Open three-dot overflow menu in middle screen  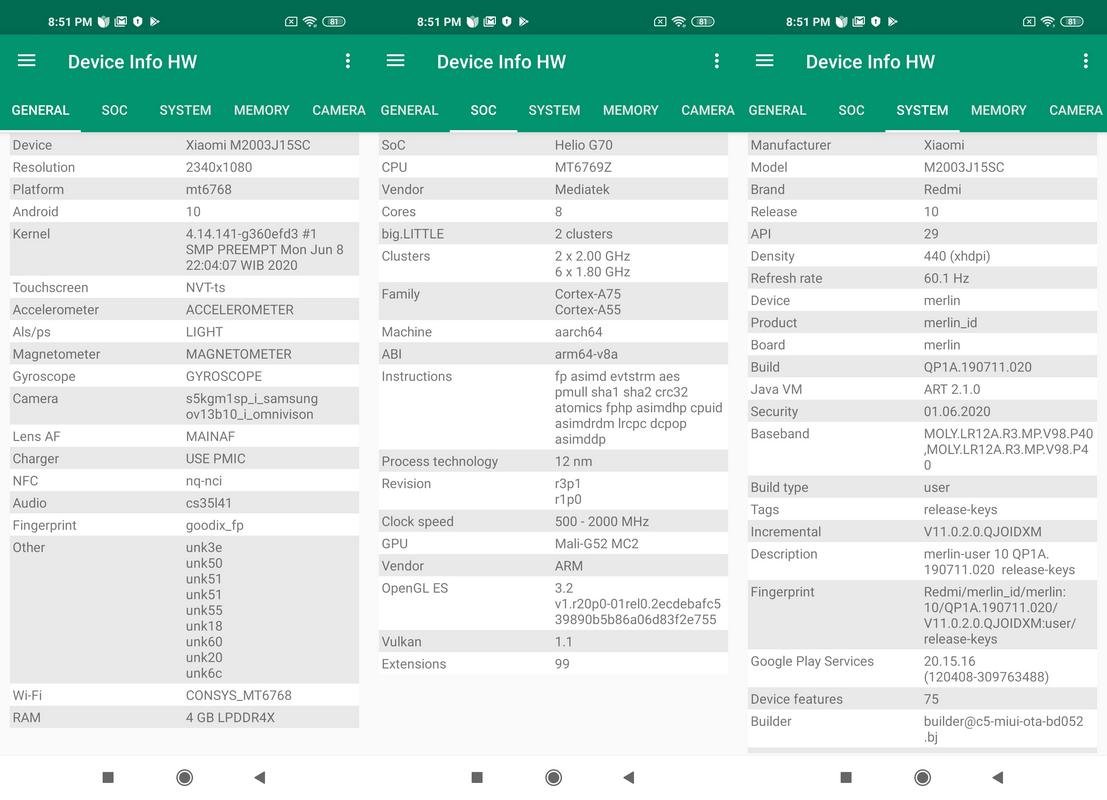(x=717, y=61)
